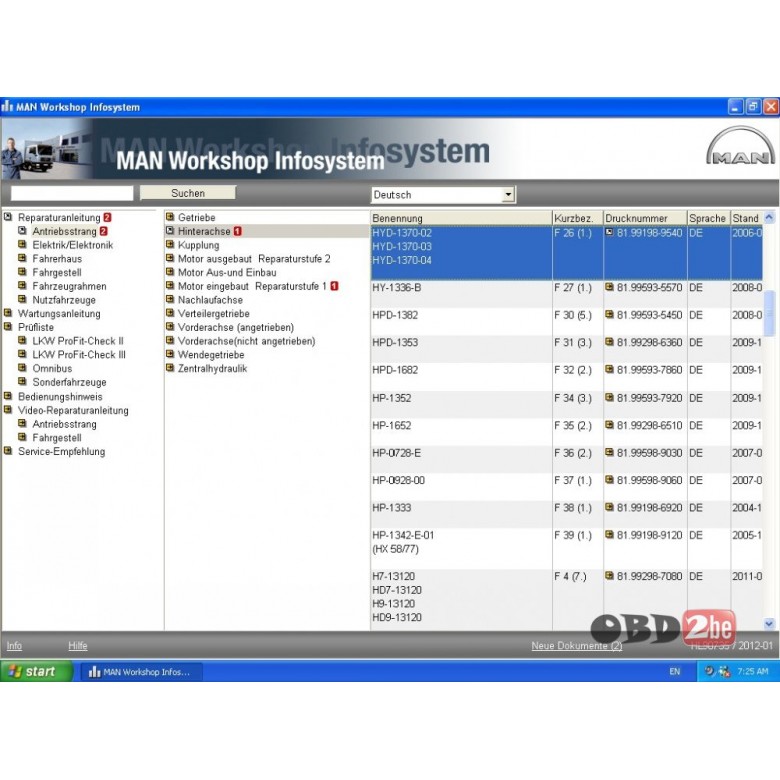The width and height of the screenshot is (780, 780).
Task: Collapse the Hinterachse folder node
Action: [x=170, y=231]
